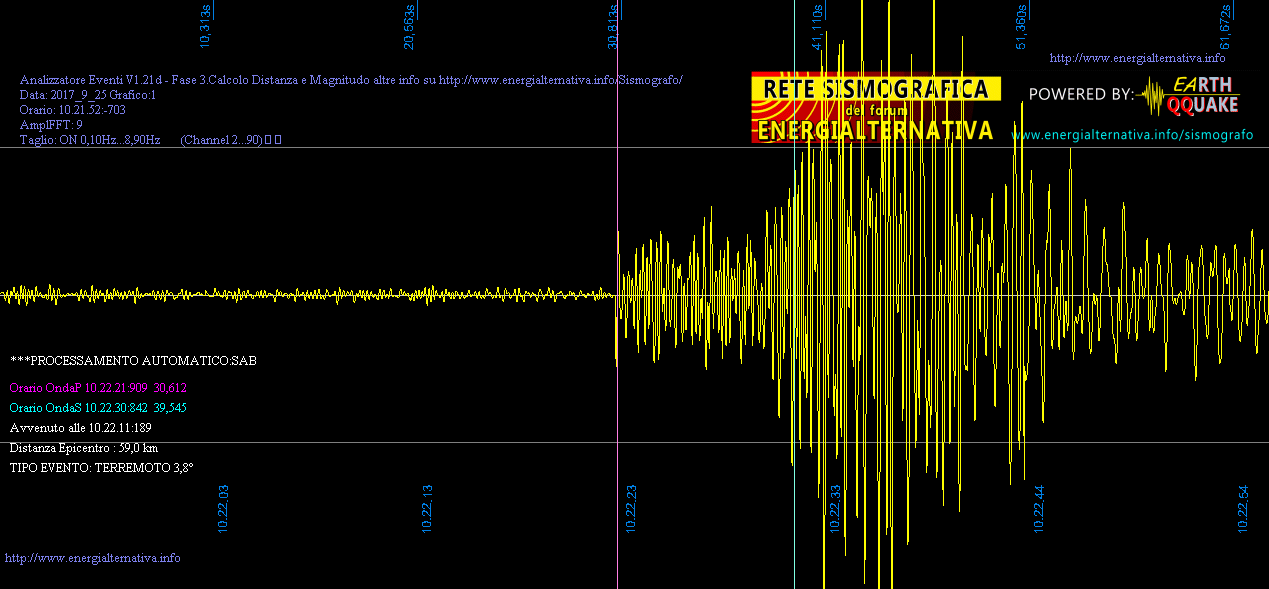The width and height of the screenshot is (1269, 589).
Task: Click the EARTH QQUAKE logo
Action: (x=1189, y=95)
